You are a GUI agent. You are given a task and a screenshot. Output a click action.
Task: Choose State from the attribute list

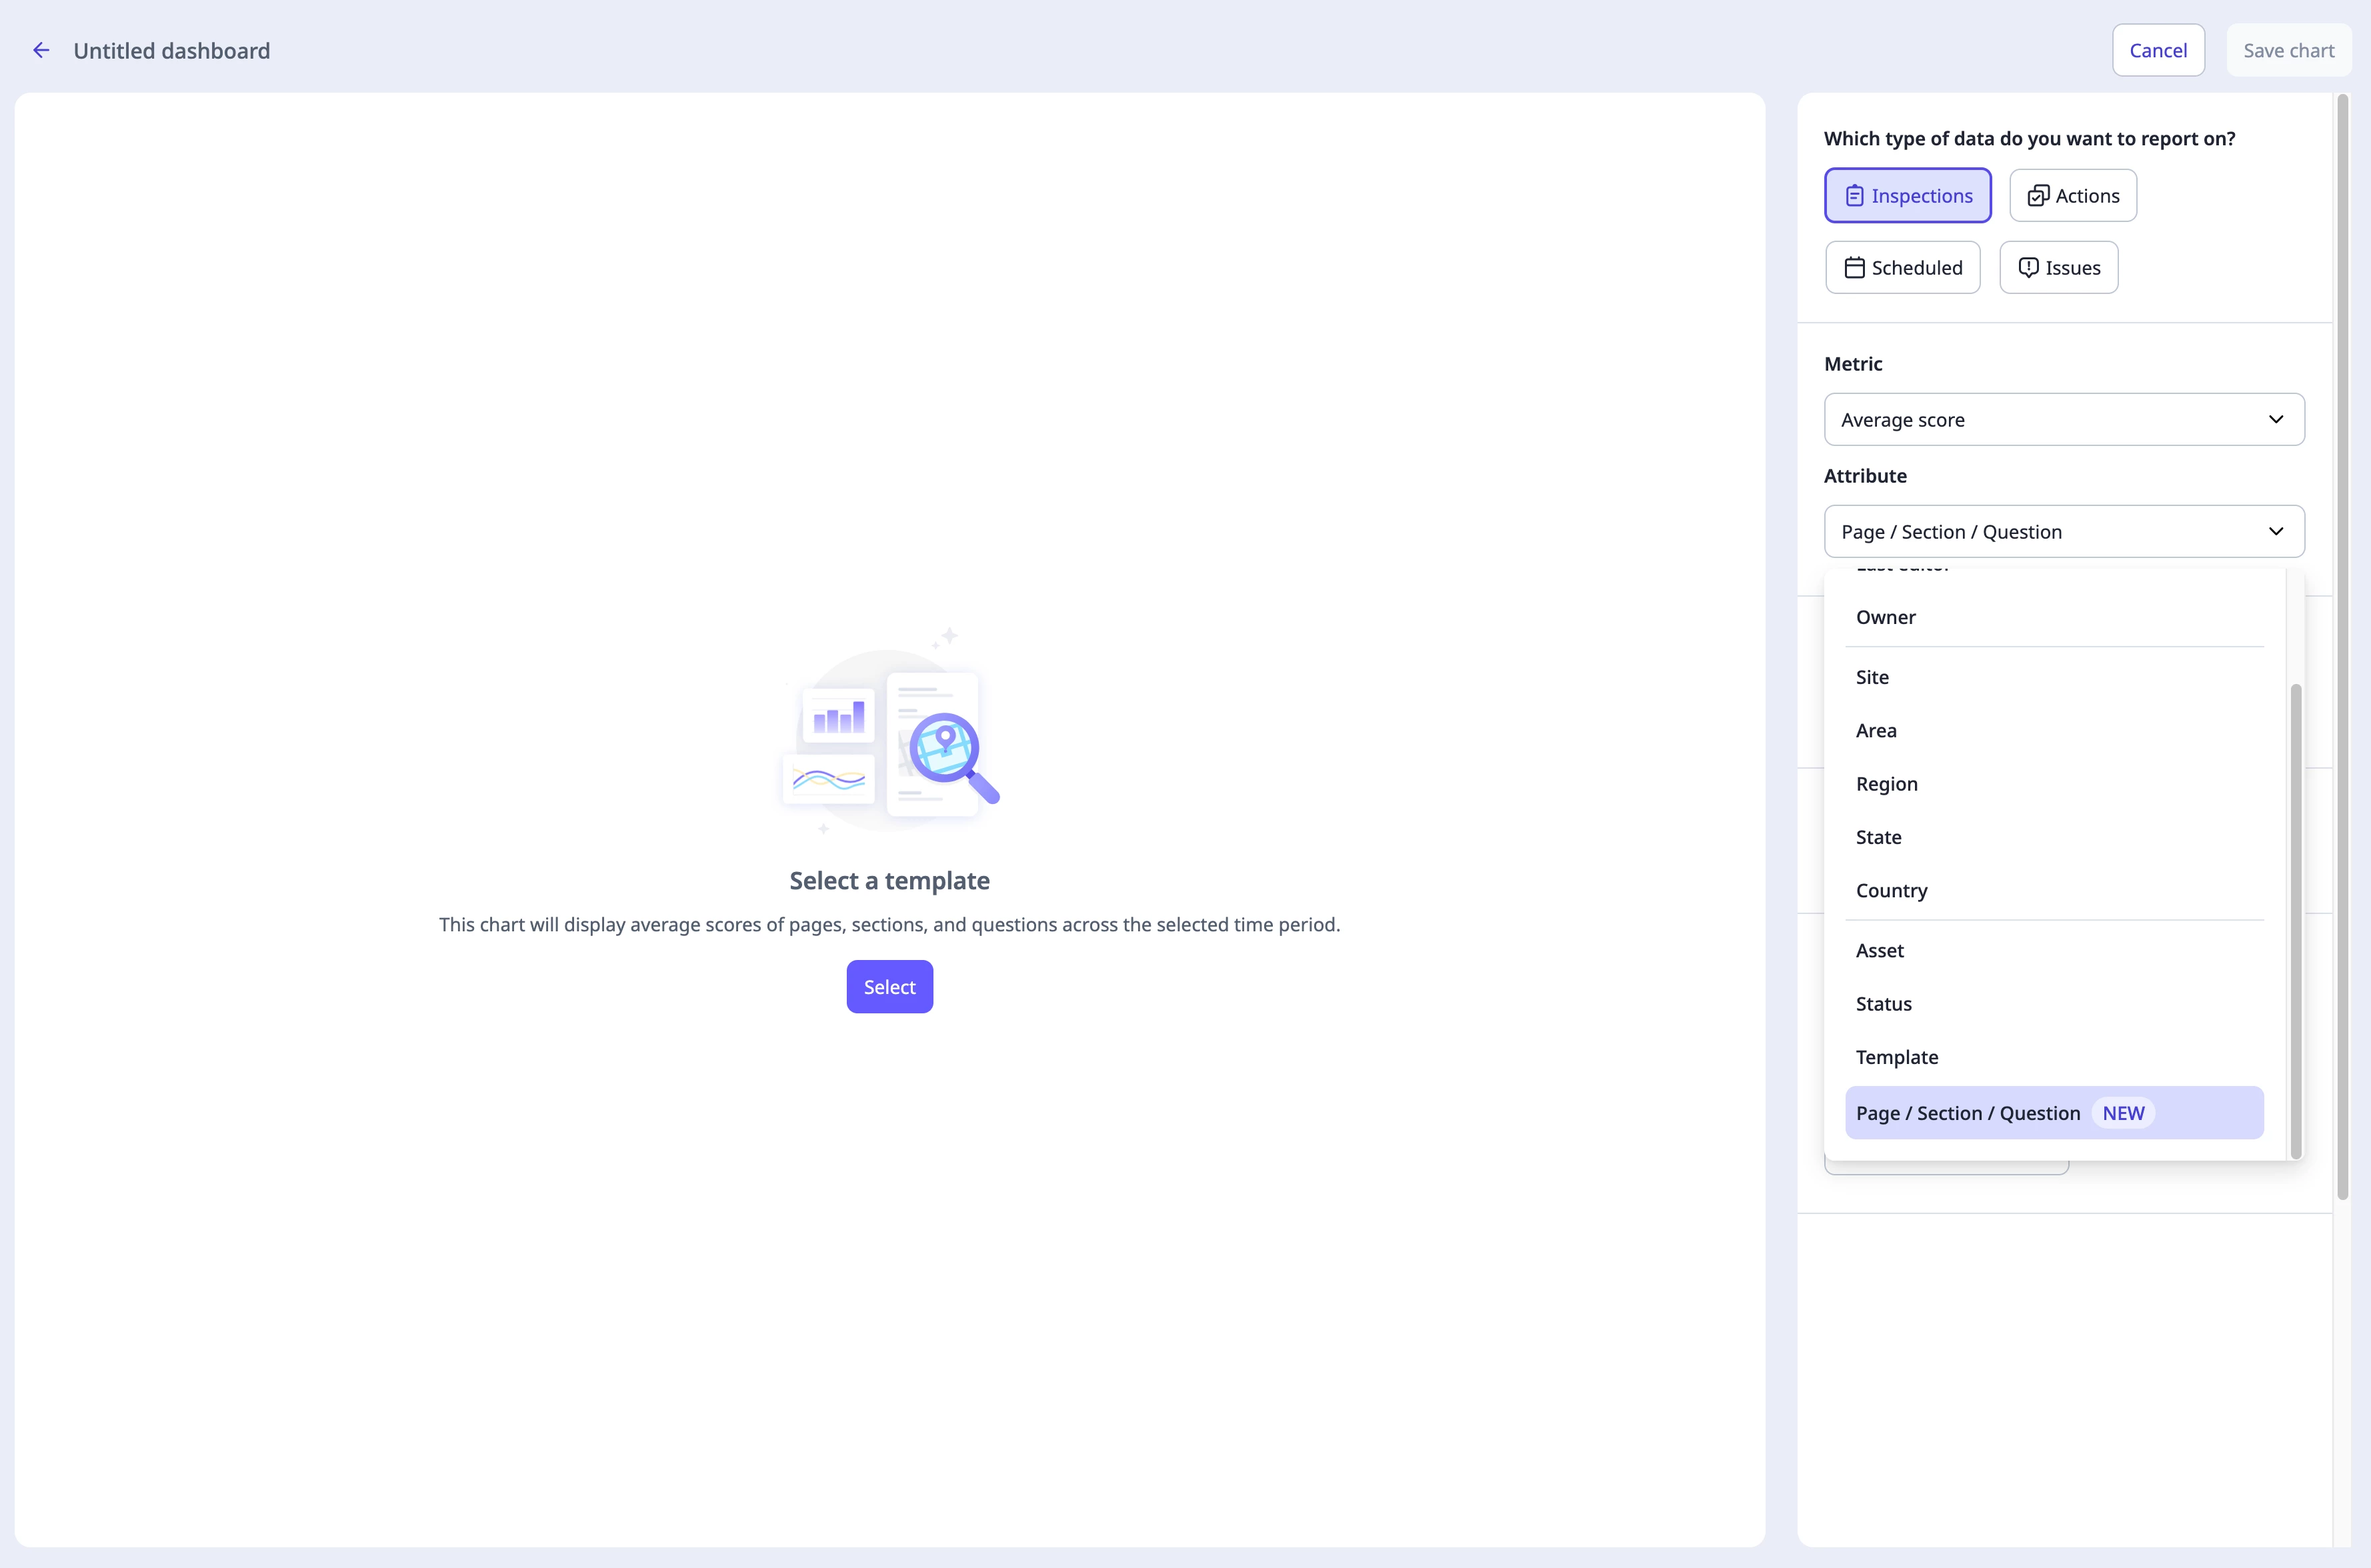click(2054, 837)
